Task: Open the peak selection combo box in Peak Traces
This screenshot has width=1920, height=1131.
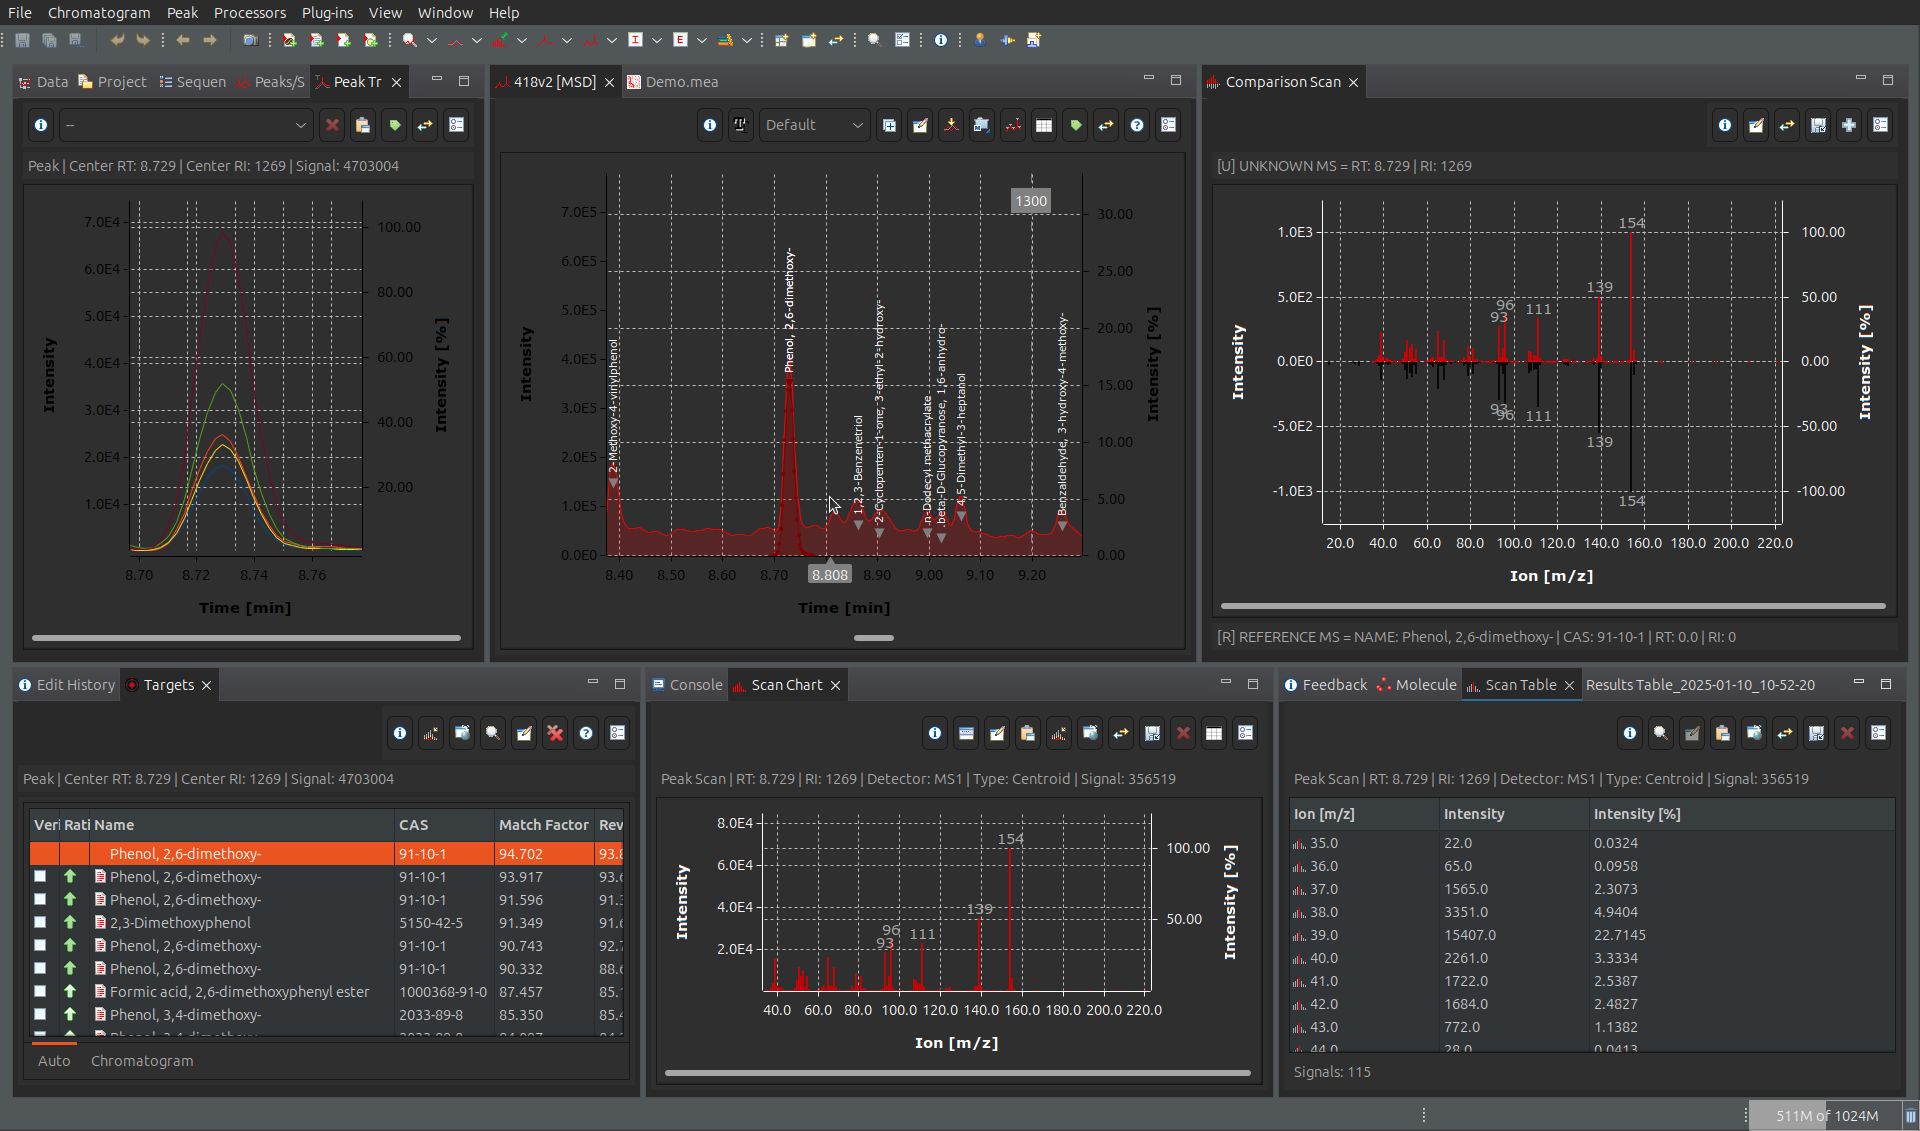Action: [185, 125]
